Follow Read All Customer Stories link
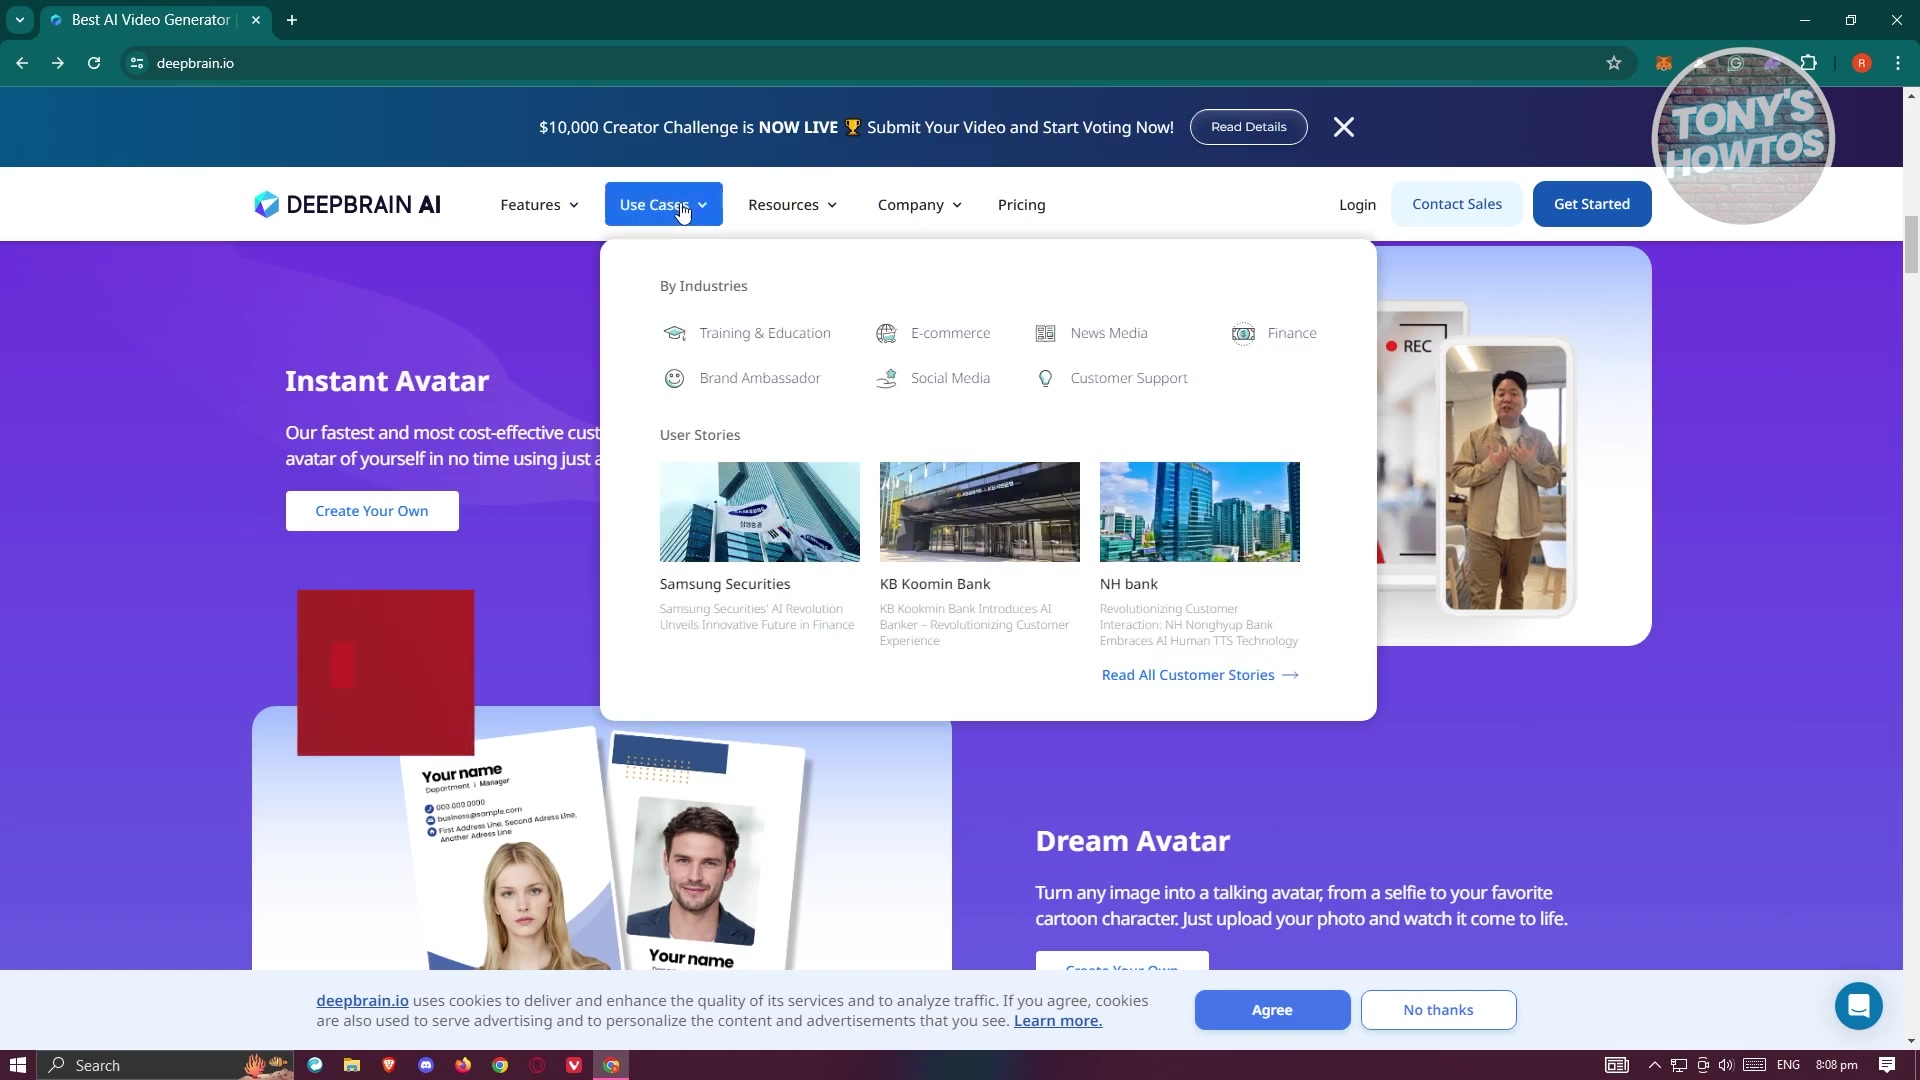1920x1080 pixels. pyautogui.click(x=1200, y=675)
